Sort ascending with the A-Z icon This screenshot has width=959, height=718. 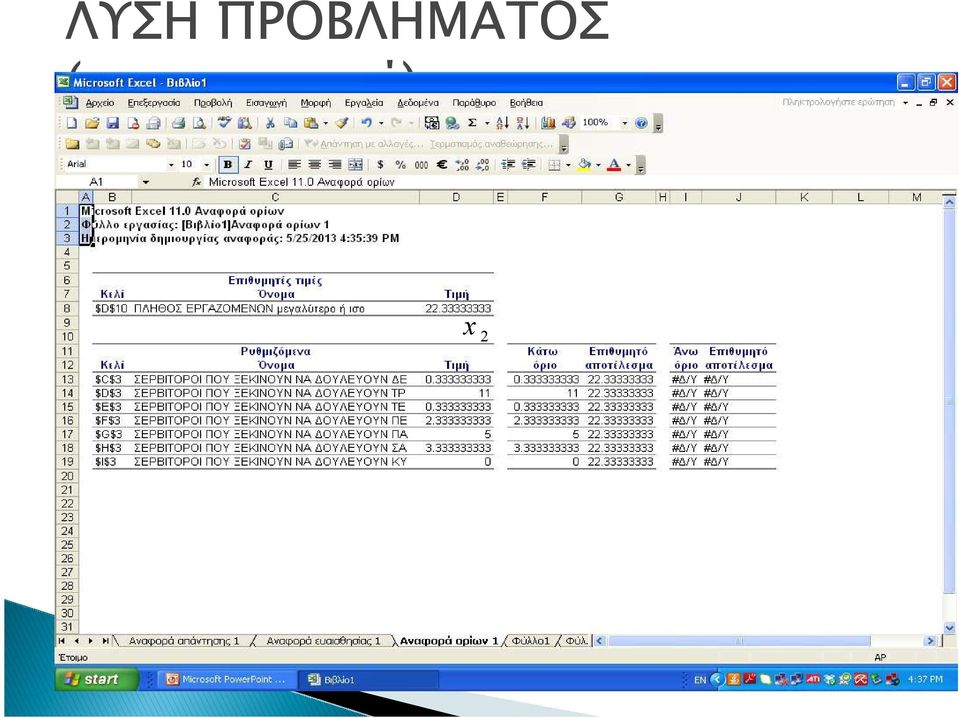(502, 123)
